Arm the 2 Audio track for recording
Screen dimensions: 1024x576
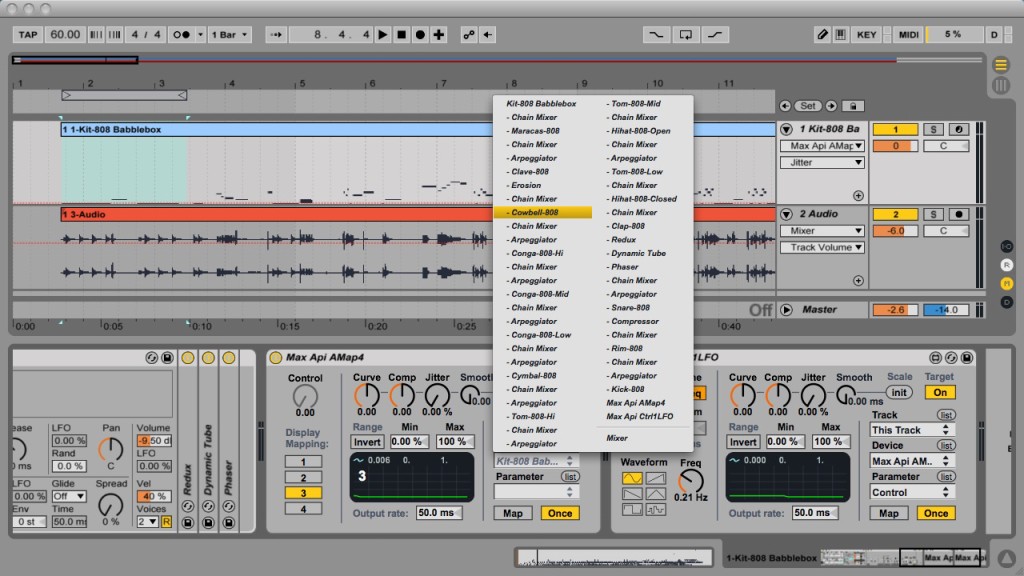click(x=958, y=214)
